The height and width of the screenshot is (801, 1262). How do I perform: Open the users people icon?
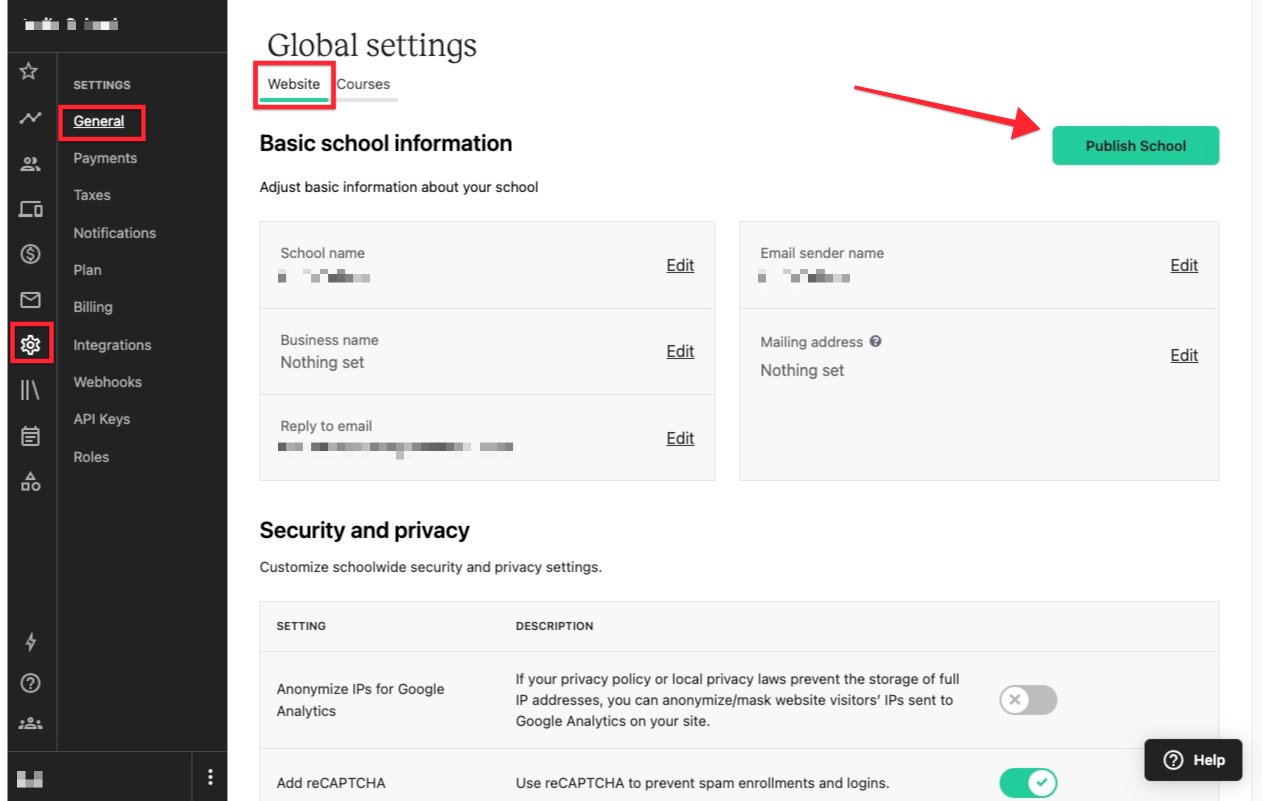(30, 164)
